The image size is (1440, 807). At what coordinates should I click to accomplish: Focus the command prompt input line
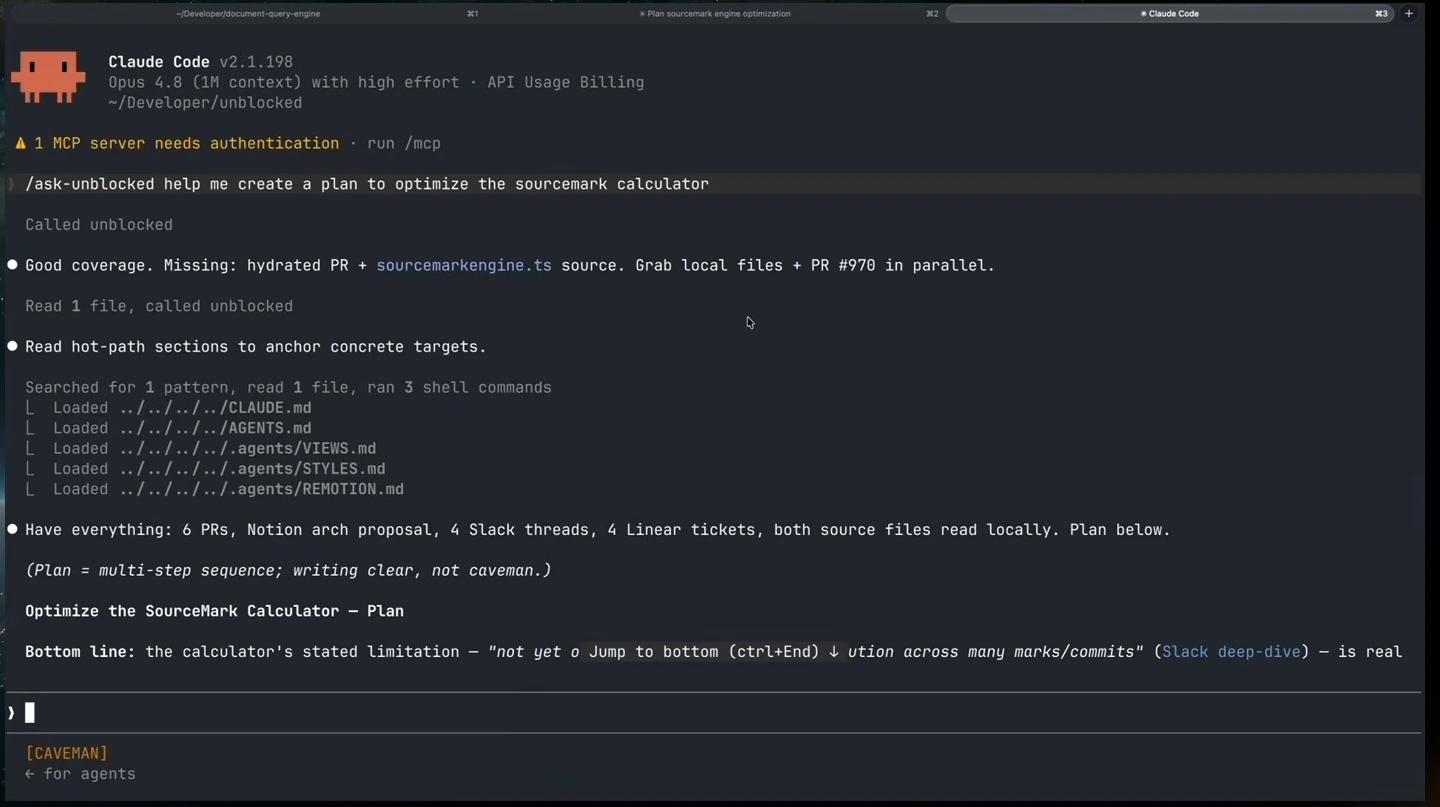[714, 713]
